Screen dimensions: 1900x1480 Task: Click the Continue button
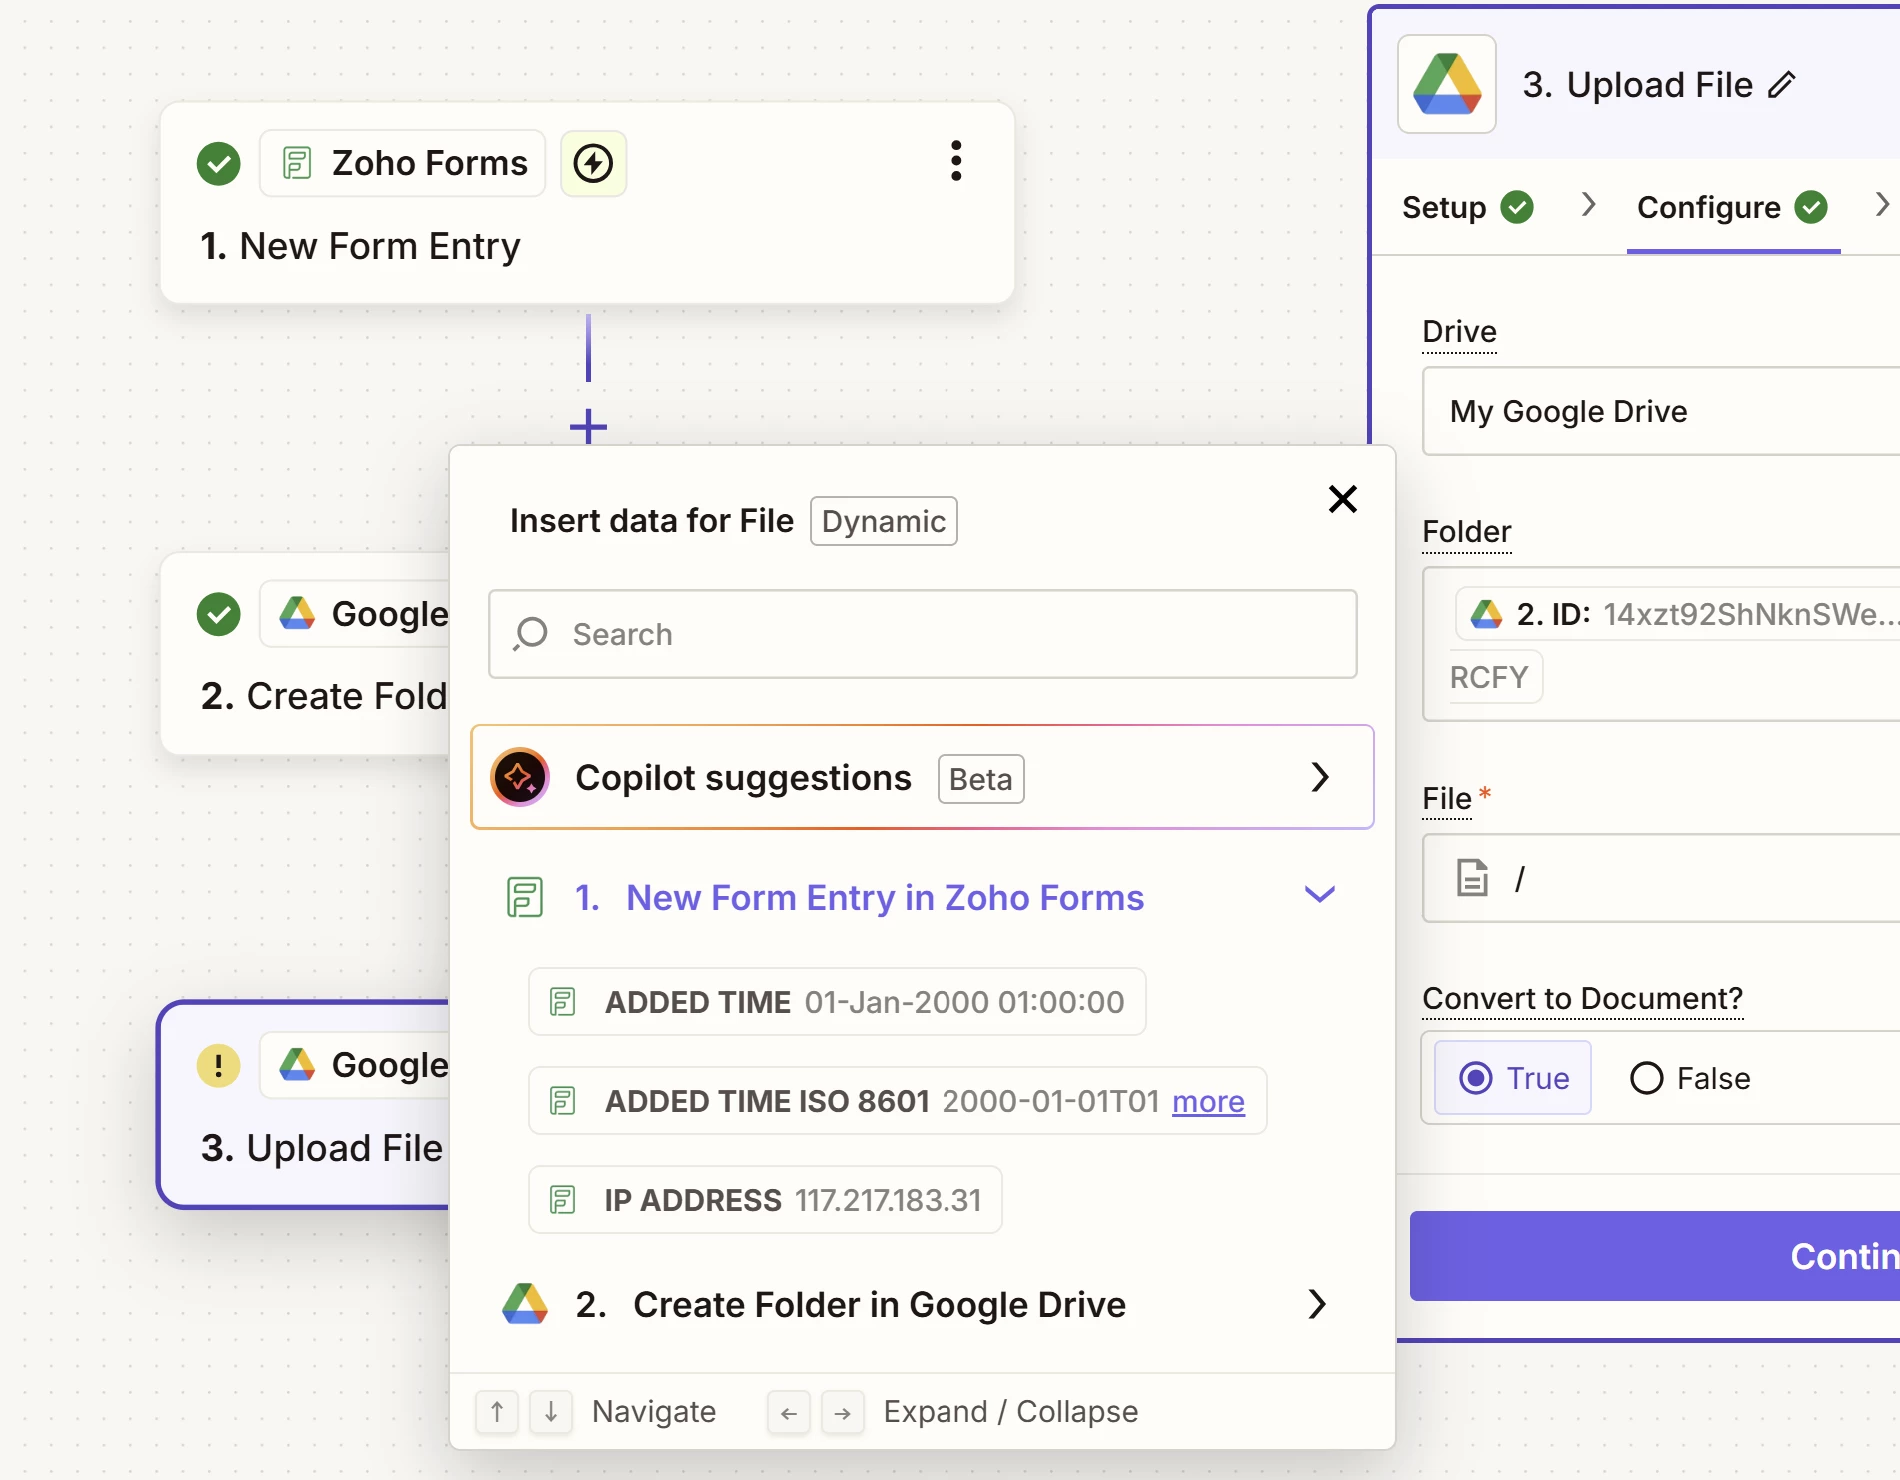tap(1655, 1256)
